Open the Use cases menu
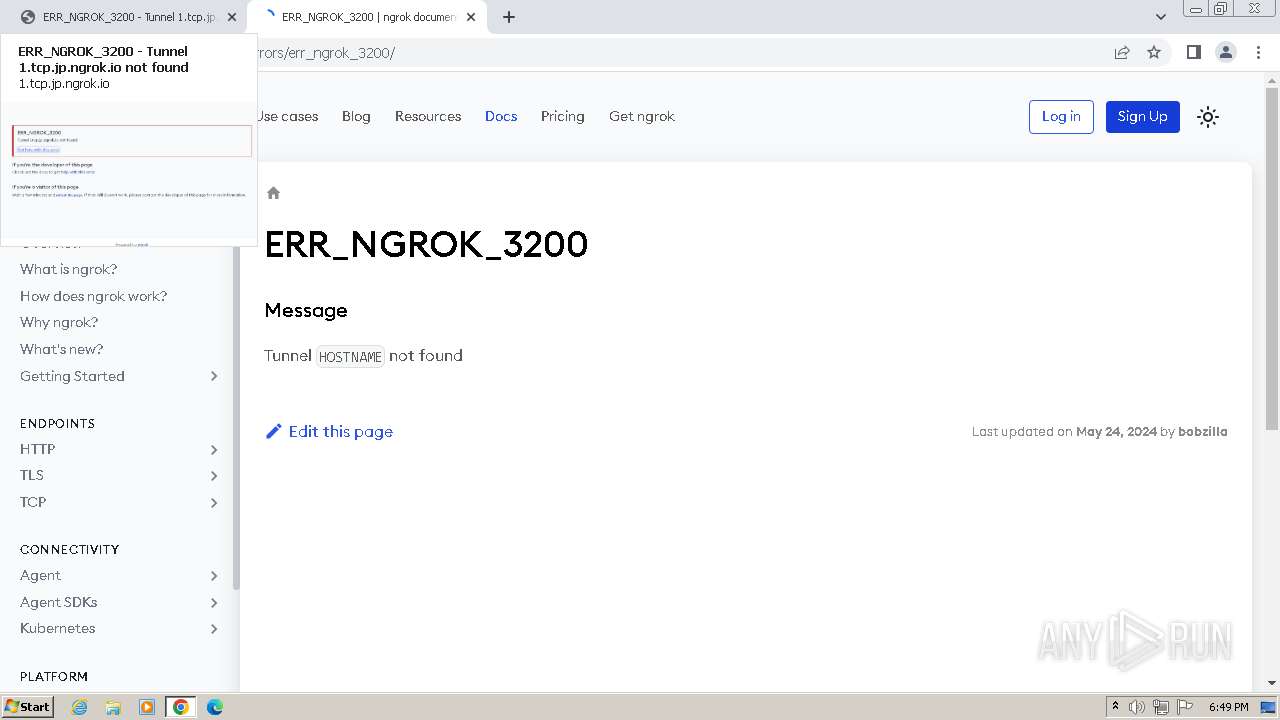 287,116
